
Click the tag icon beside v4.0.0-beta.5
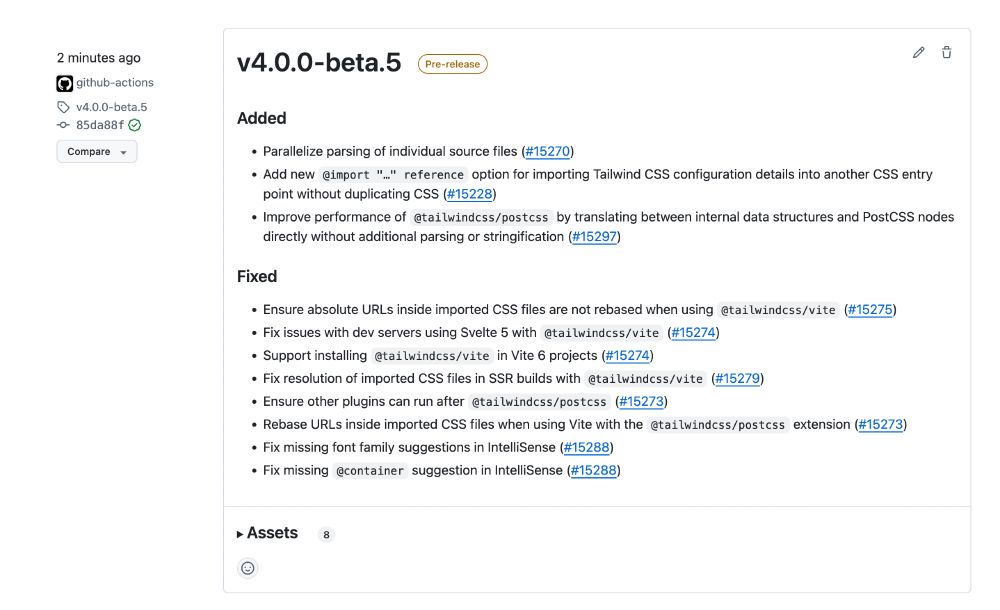coord(63,107)
